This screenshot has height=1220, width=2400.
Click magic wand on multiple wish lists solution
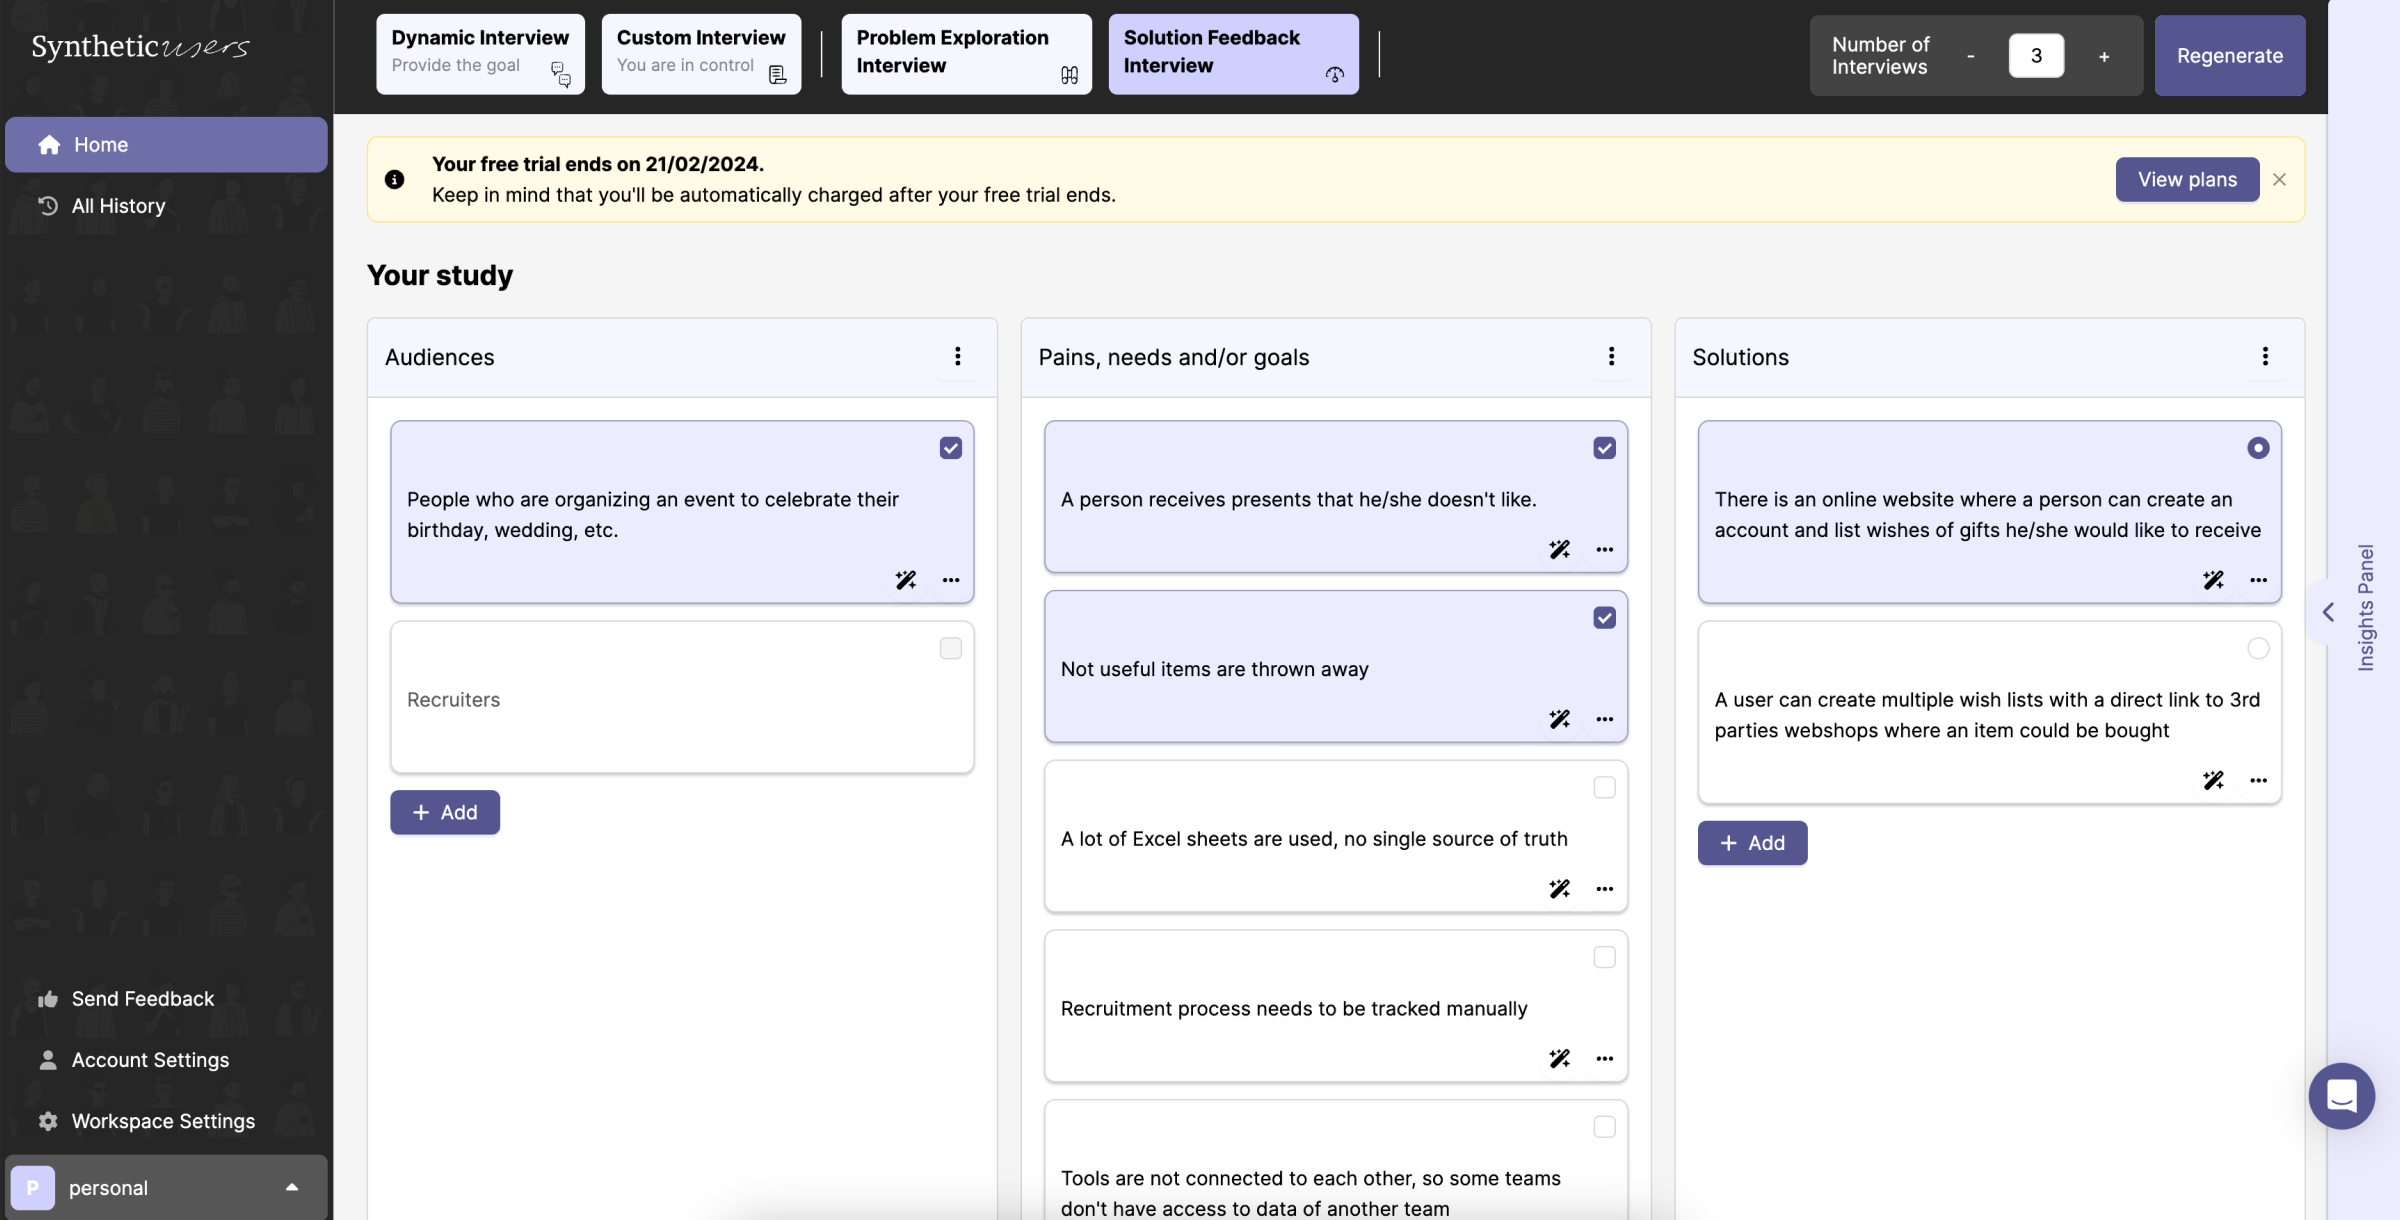pyautogui.click(x=2213, y=780)
